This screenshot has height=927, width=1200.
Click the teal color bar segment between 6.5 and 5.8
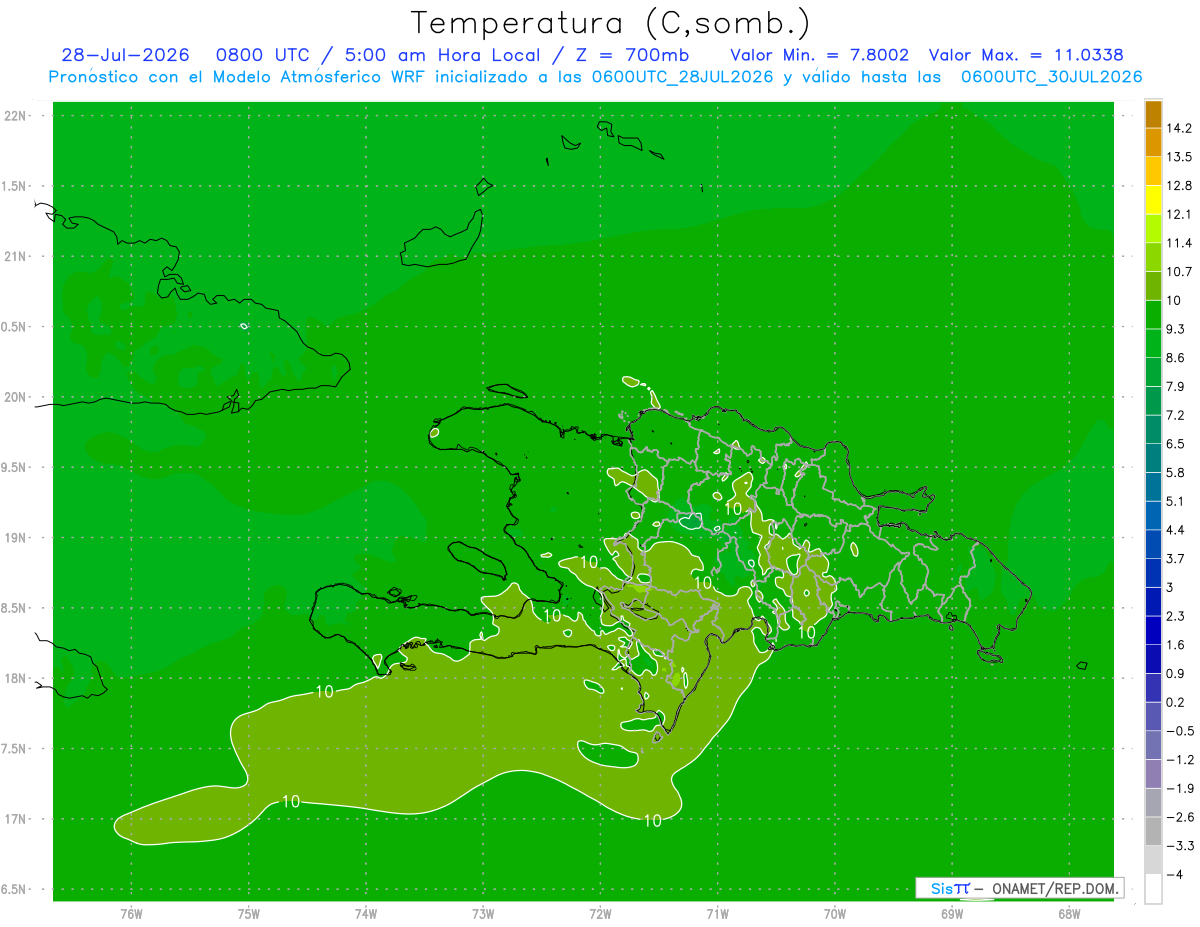(x=1153, y=457)
